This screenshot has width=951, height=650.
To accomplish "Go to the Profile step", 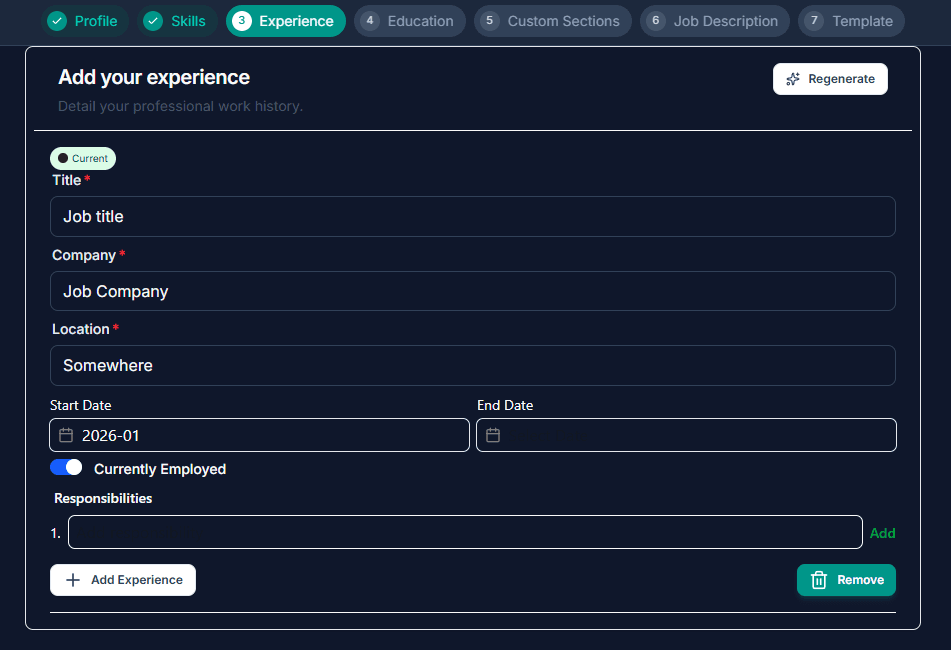I will point(85,21).
